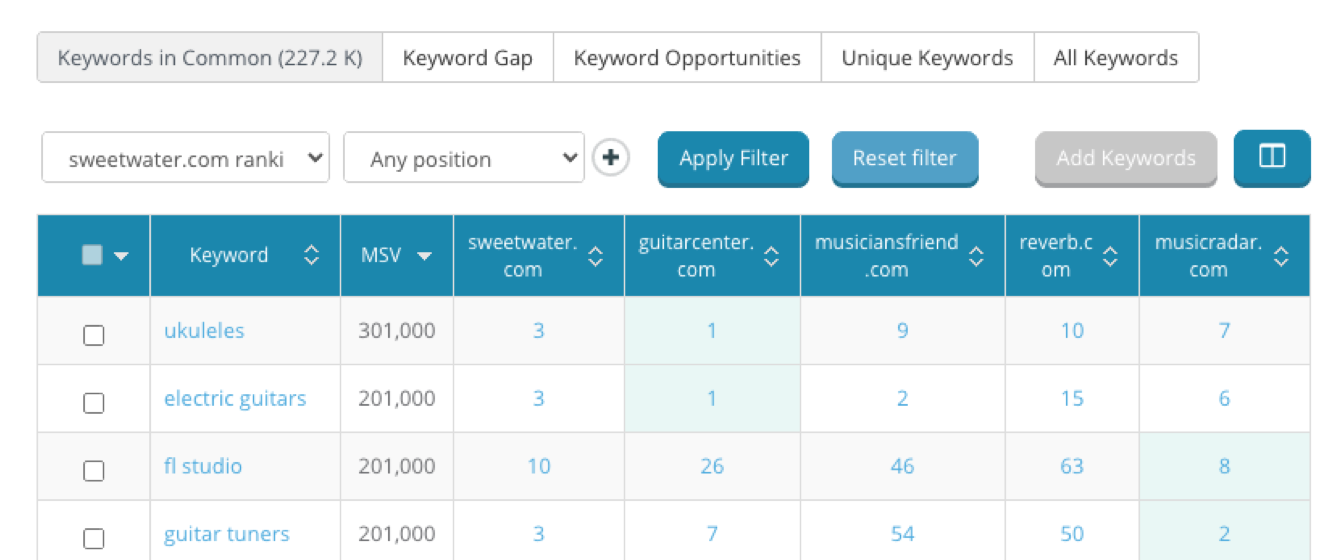The height and width of the screenshot is (560, 1342).
Task: Open the Keyword Opportunities tab
Action: (687, 58)
